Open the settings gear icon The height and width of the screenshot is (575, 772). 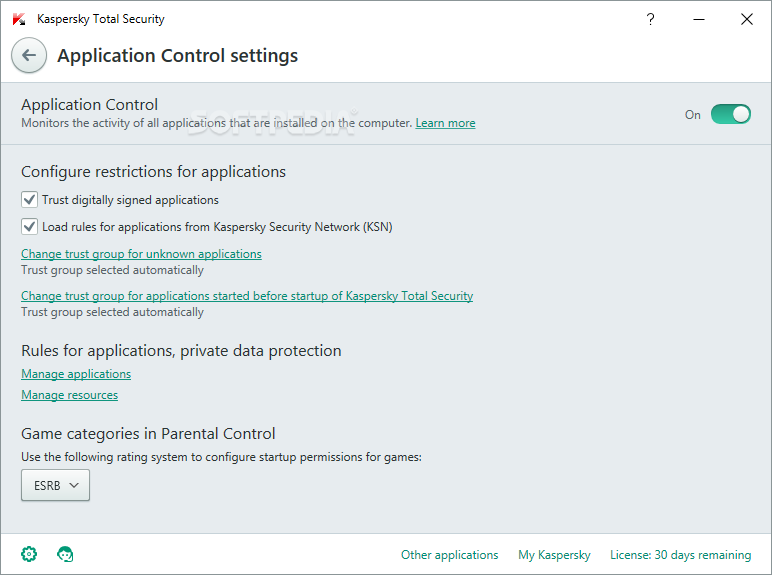[x=29, y=554]
